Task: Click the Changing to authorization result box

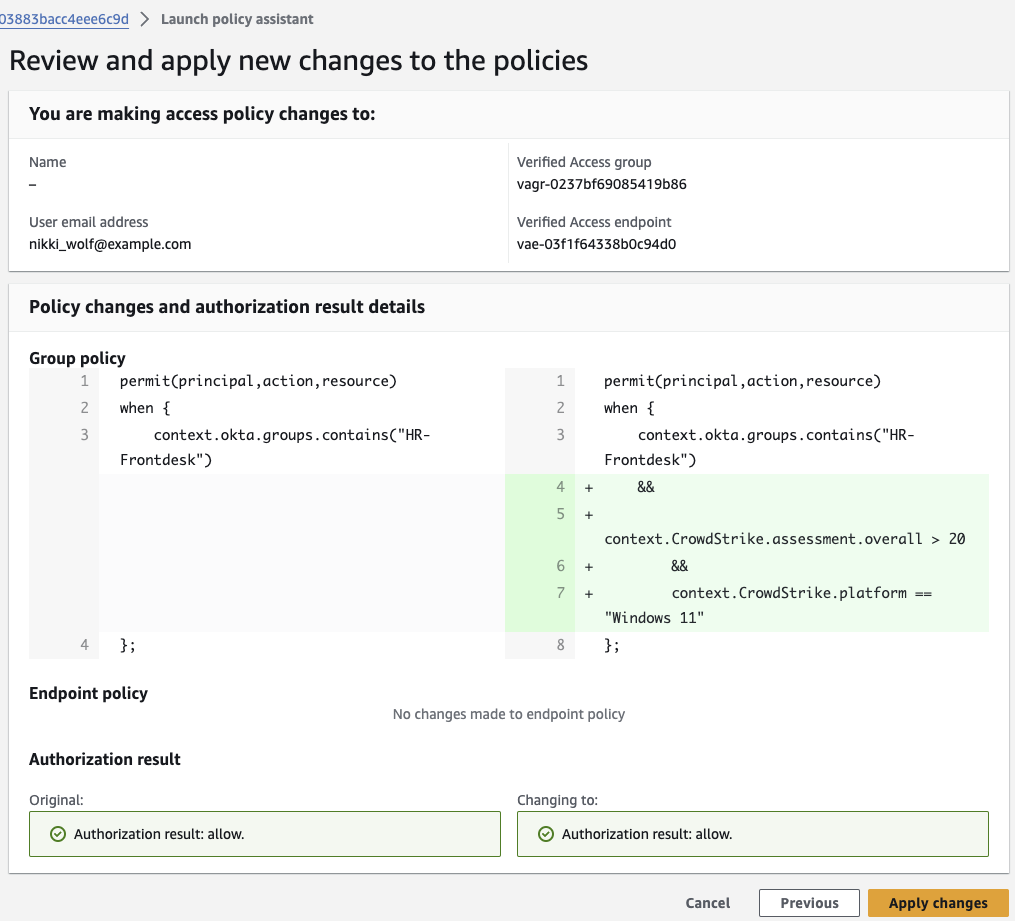Action: point(752,833)
